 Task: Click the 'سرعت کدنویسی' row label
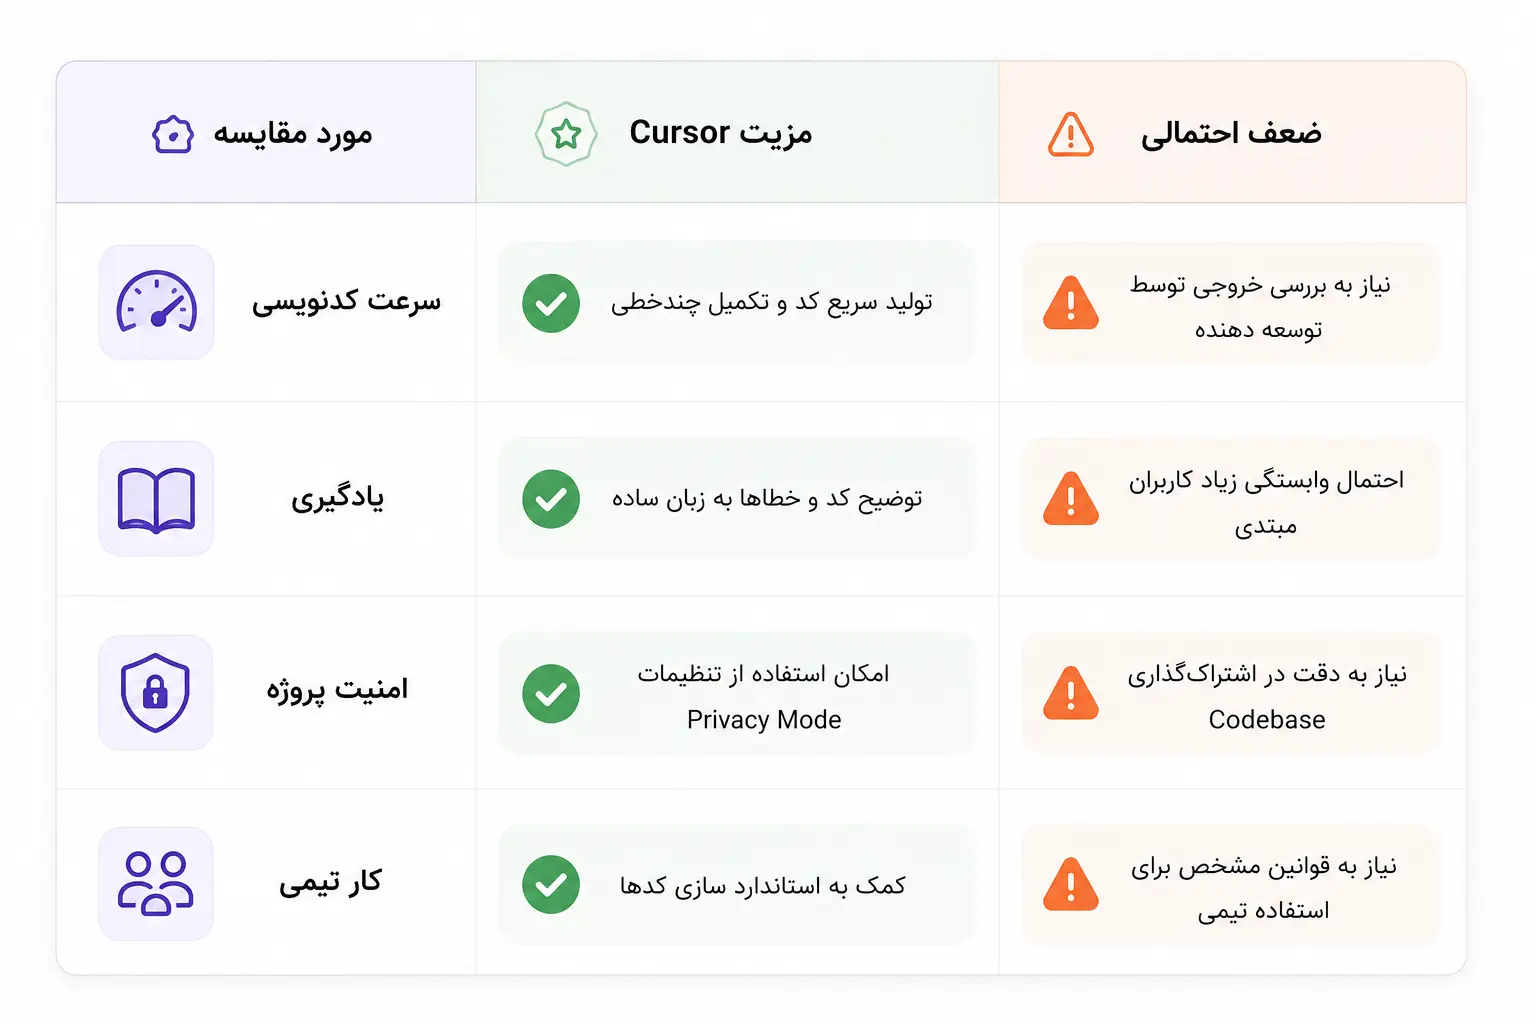point(346,302)
